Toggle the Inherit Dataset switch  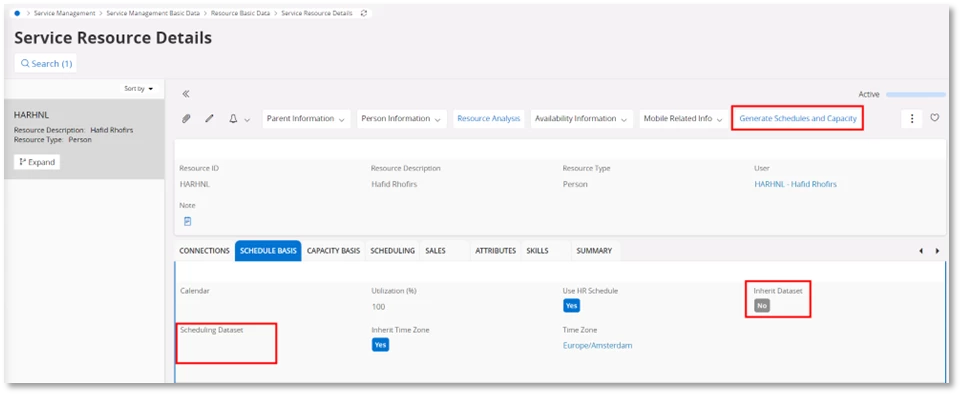tap(762, 305)
